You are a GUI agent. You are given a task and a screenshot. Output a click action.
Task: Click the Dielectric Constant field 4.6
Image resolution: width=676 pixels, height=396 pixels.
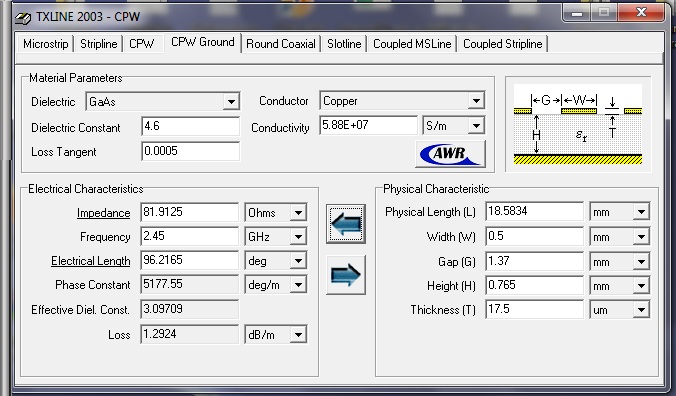(190, 127)
